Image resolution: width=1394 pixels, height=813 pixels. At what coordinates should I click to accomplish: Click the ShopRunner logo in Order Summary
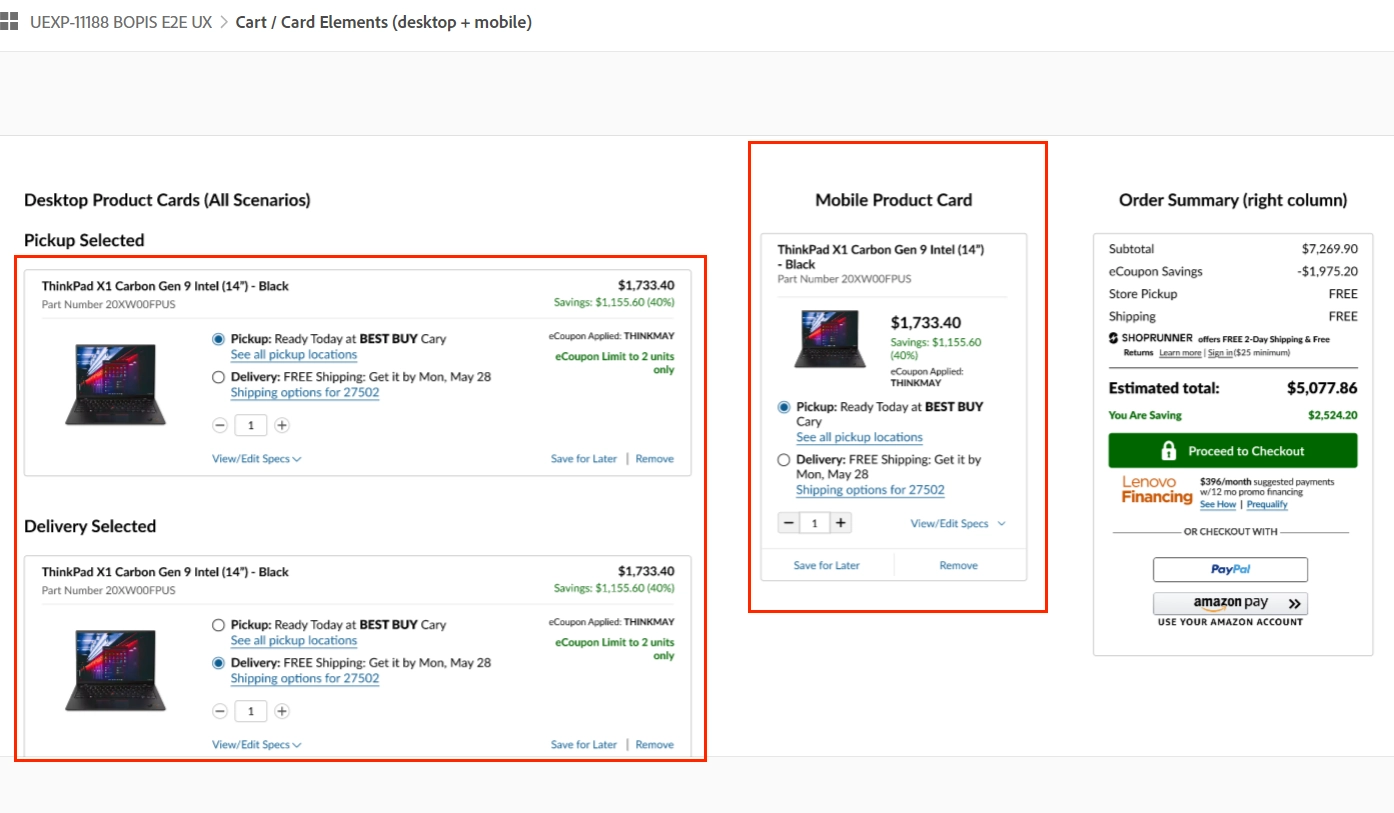[1151, 338]
